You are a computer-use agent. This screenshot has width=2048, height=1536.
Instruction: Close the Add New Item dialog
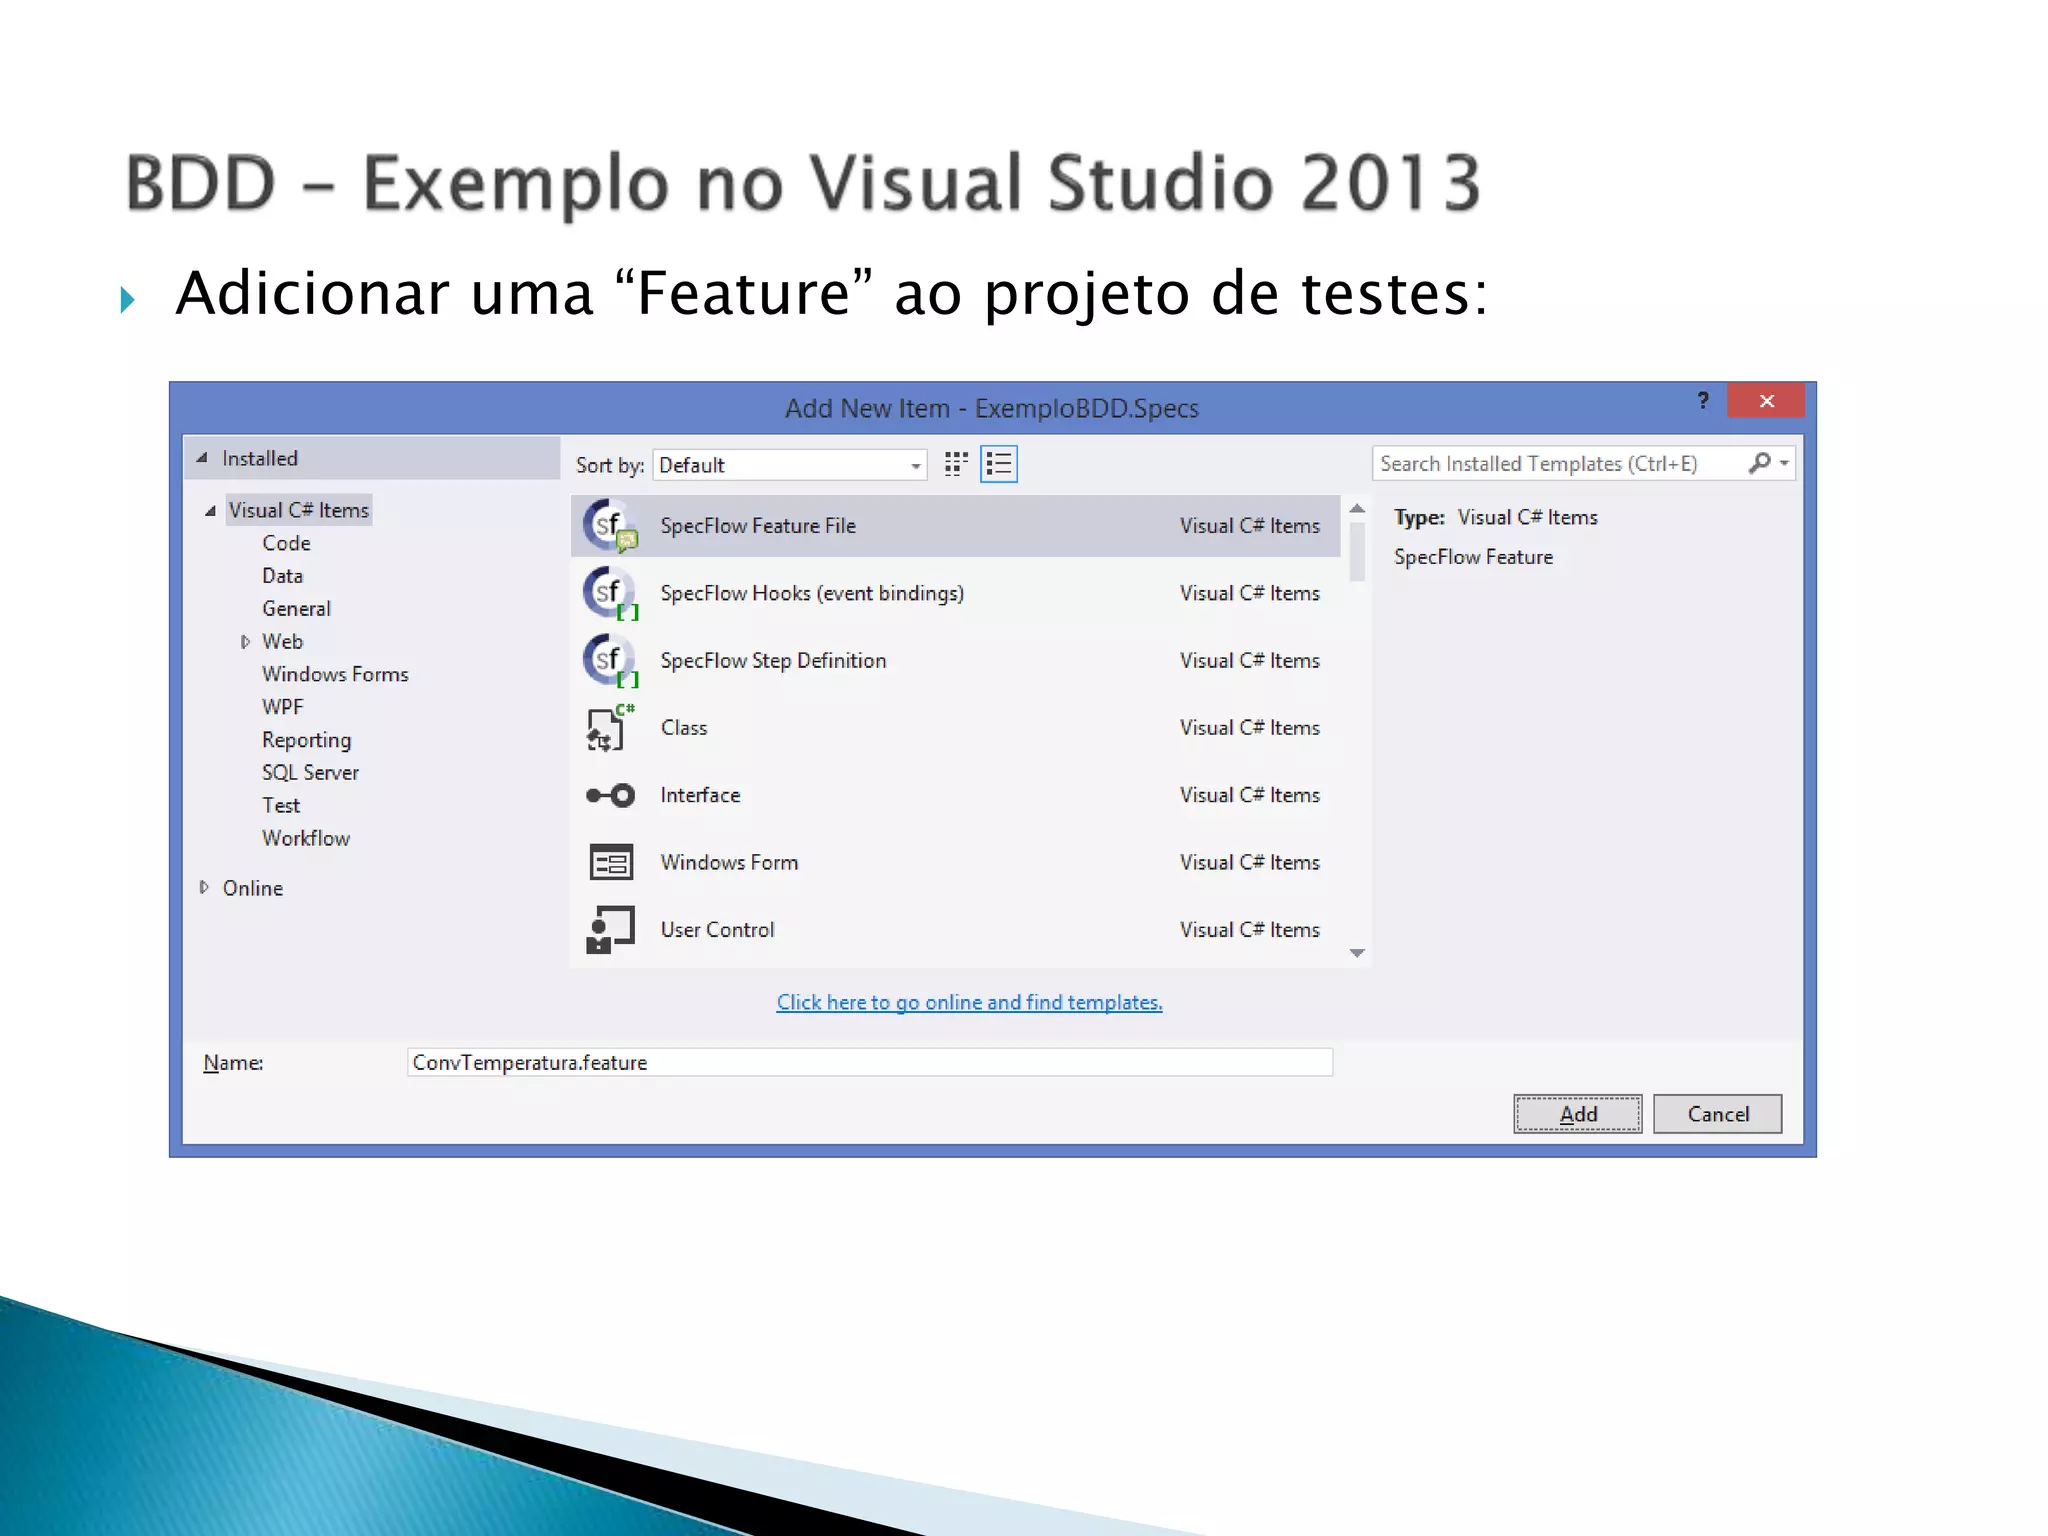1766,400
